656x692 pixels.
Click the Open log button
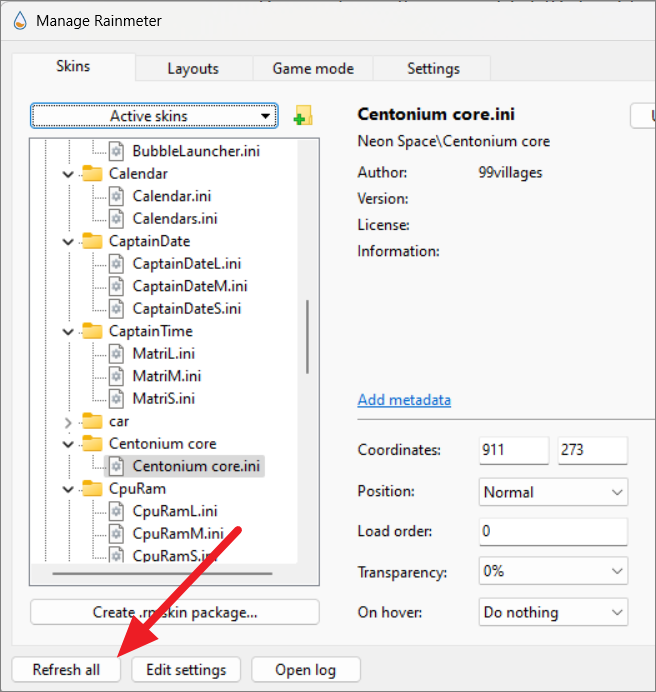click(x=305, y=669)
